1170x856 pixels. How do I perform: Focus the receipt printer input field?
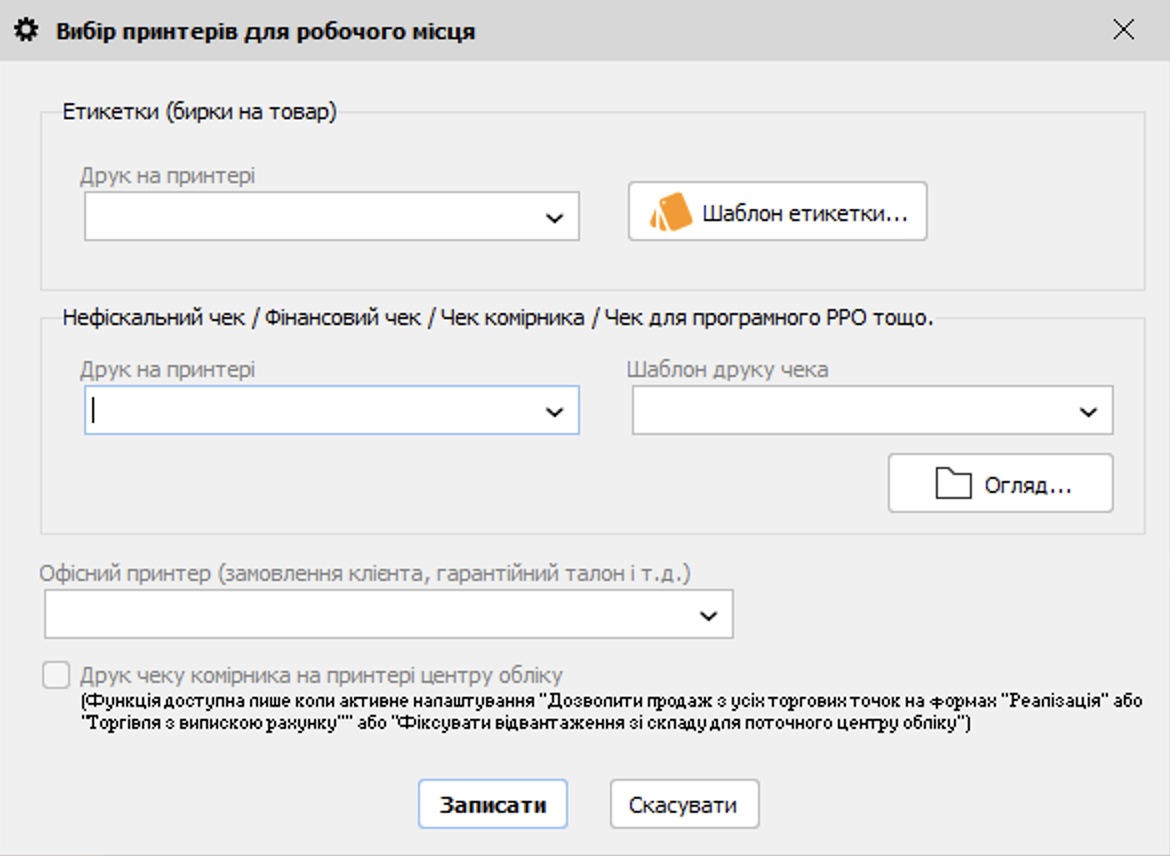pyautogui.click(x=310, y=411)
